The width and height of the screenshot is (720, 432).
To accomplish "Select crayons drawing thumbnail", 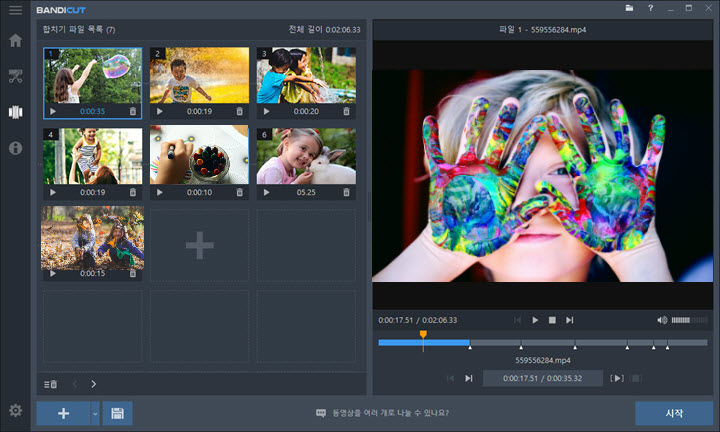I will point(199,155).
